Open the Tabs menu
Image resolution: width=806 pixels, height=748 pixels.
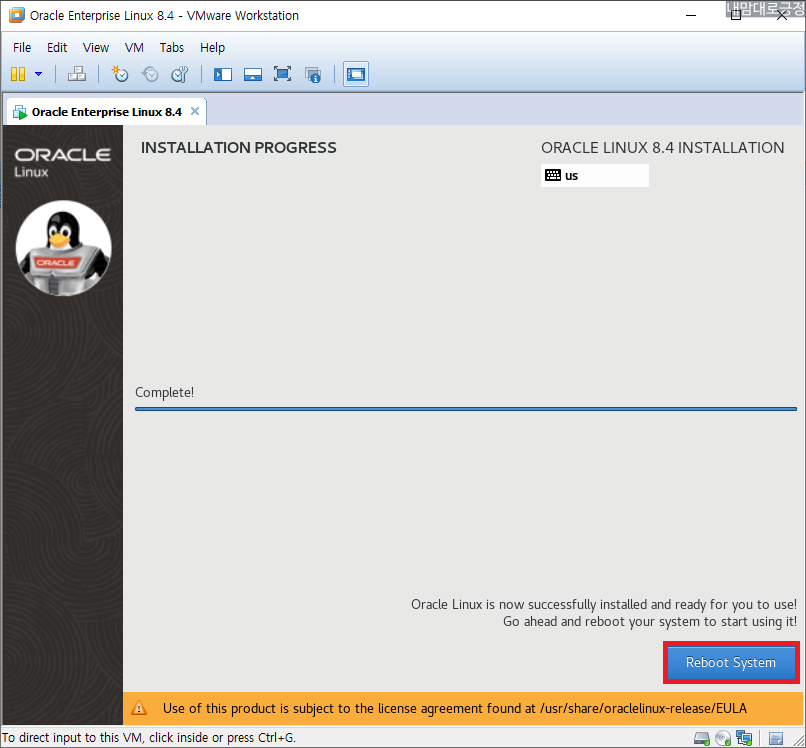tap(172, 48)
